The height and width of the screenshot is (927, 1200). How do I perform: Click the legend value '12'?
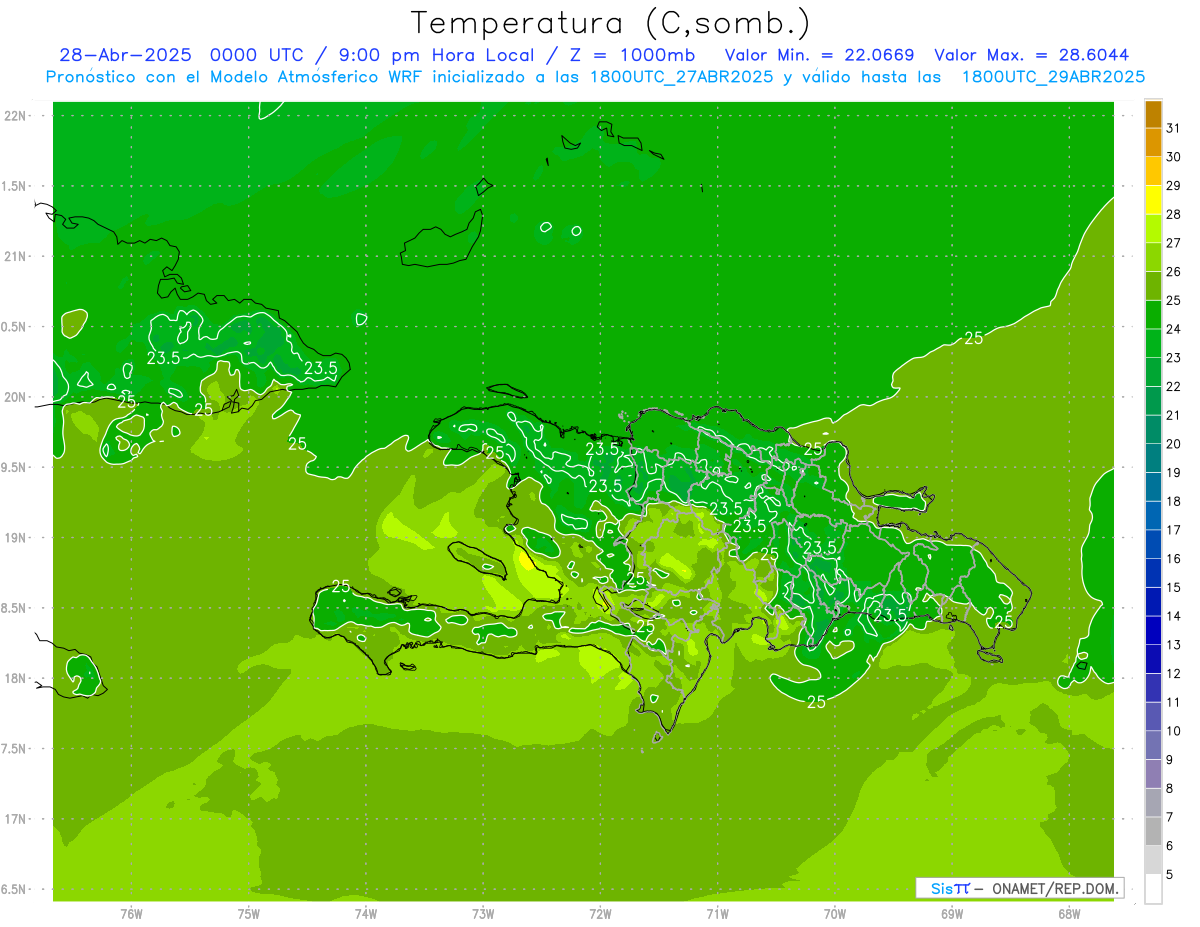tap(1174, 674)
